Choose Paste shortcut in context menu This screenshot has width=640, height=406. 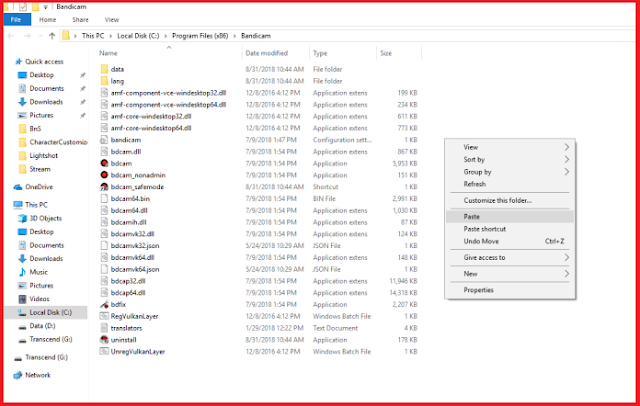(510, 229)
